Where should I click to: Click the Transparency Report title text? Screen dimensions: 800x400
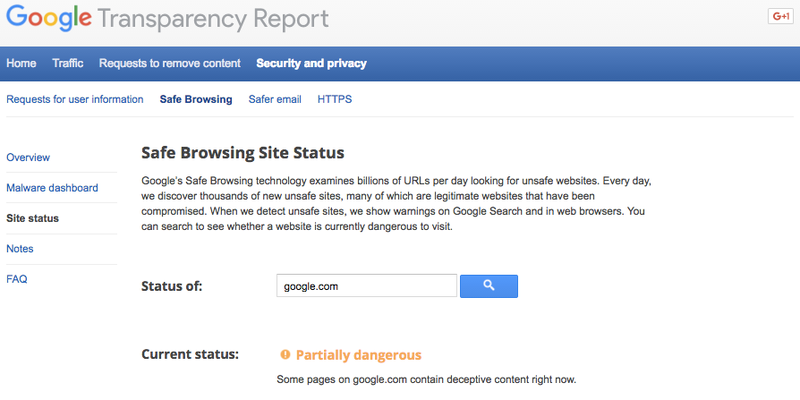(213, 20)
